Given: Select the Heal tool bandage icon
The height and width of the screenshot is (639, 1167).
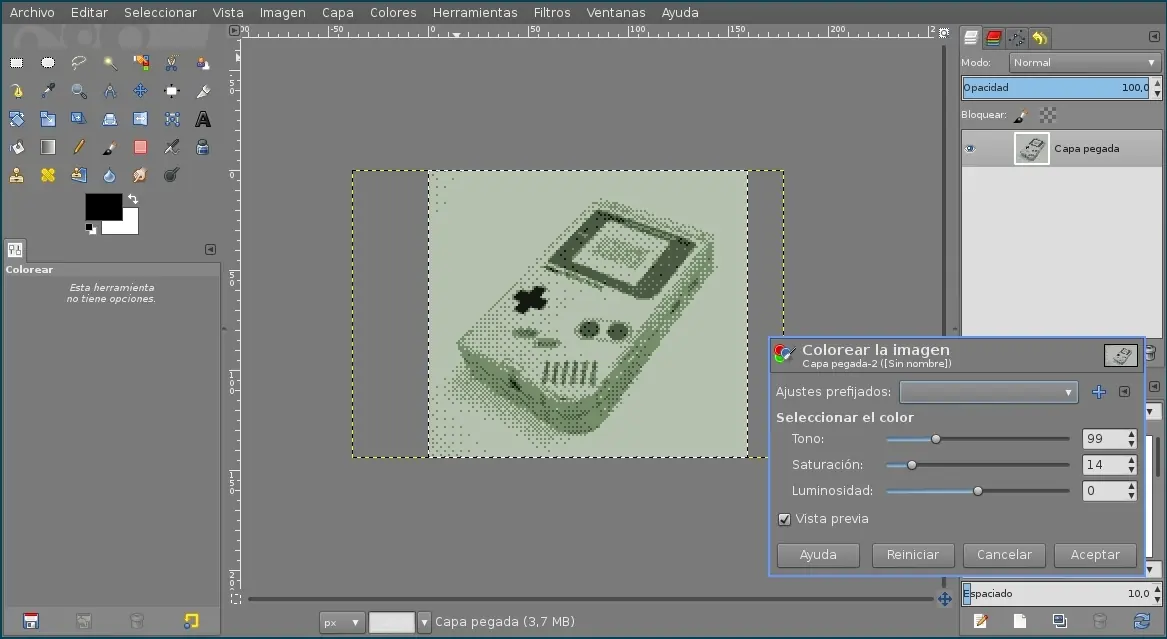Looking at the screenshot, I should coord(48,175).
